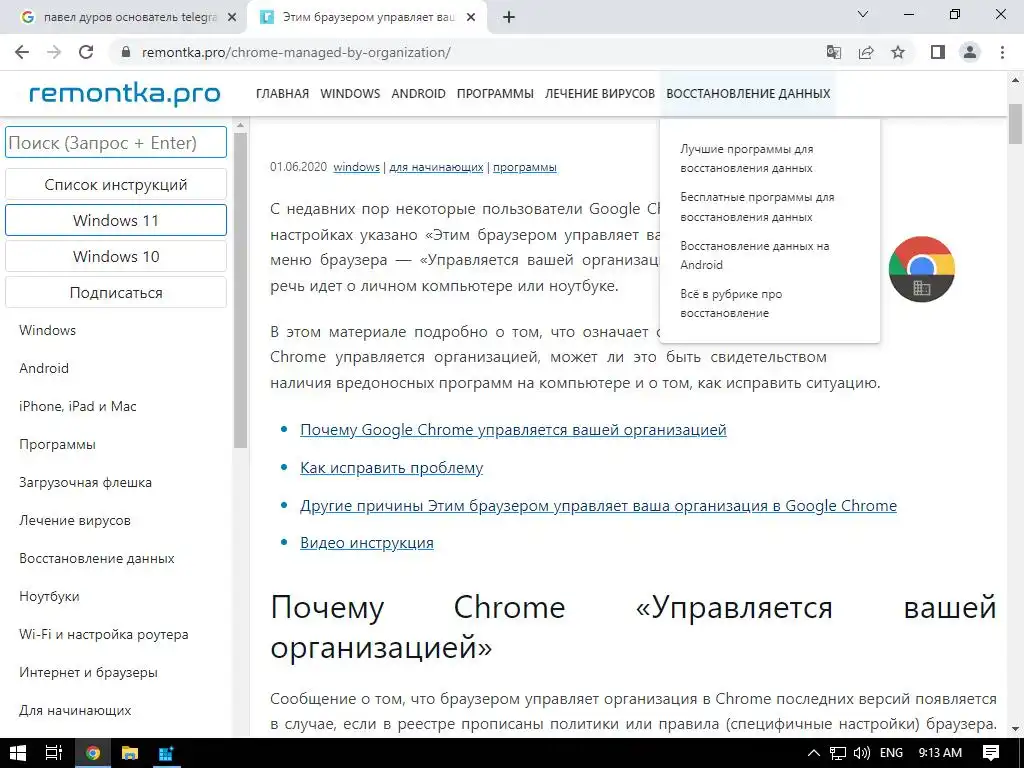Open Task View in taskbar
The width and height of the screenshot is (1024, 768).
(x=54, y=753)
